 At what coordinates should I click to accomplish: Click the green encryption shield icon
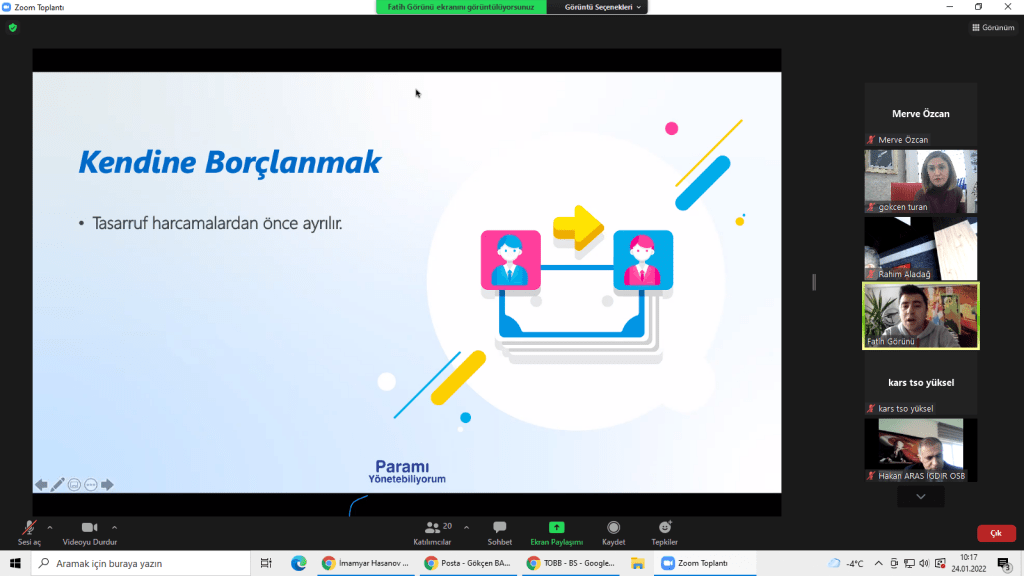pos(13,27)
